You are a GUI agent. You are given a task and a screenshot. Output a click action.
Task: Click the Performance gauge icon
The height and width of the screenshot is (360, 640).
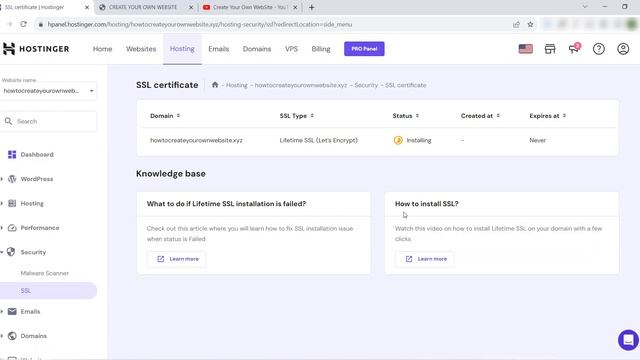click(x=12, y=228)
